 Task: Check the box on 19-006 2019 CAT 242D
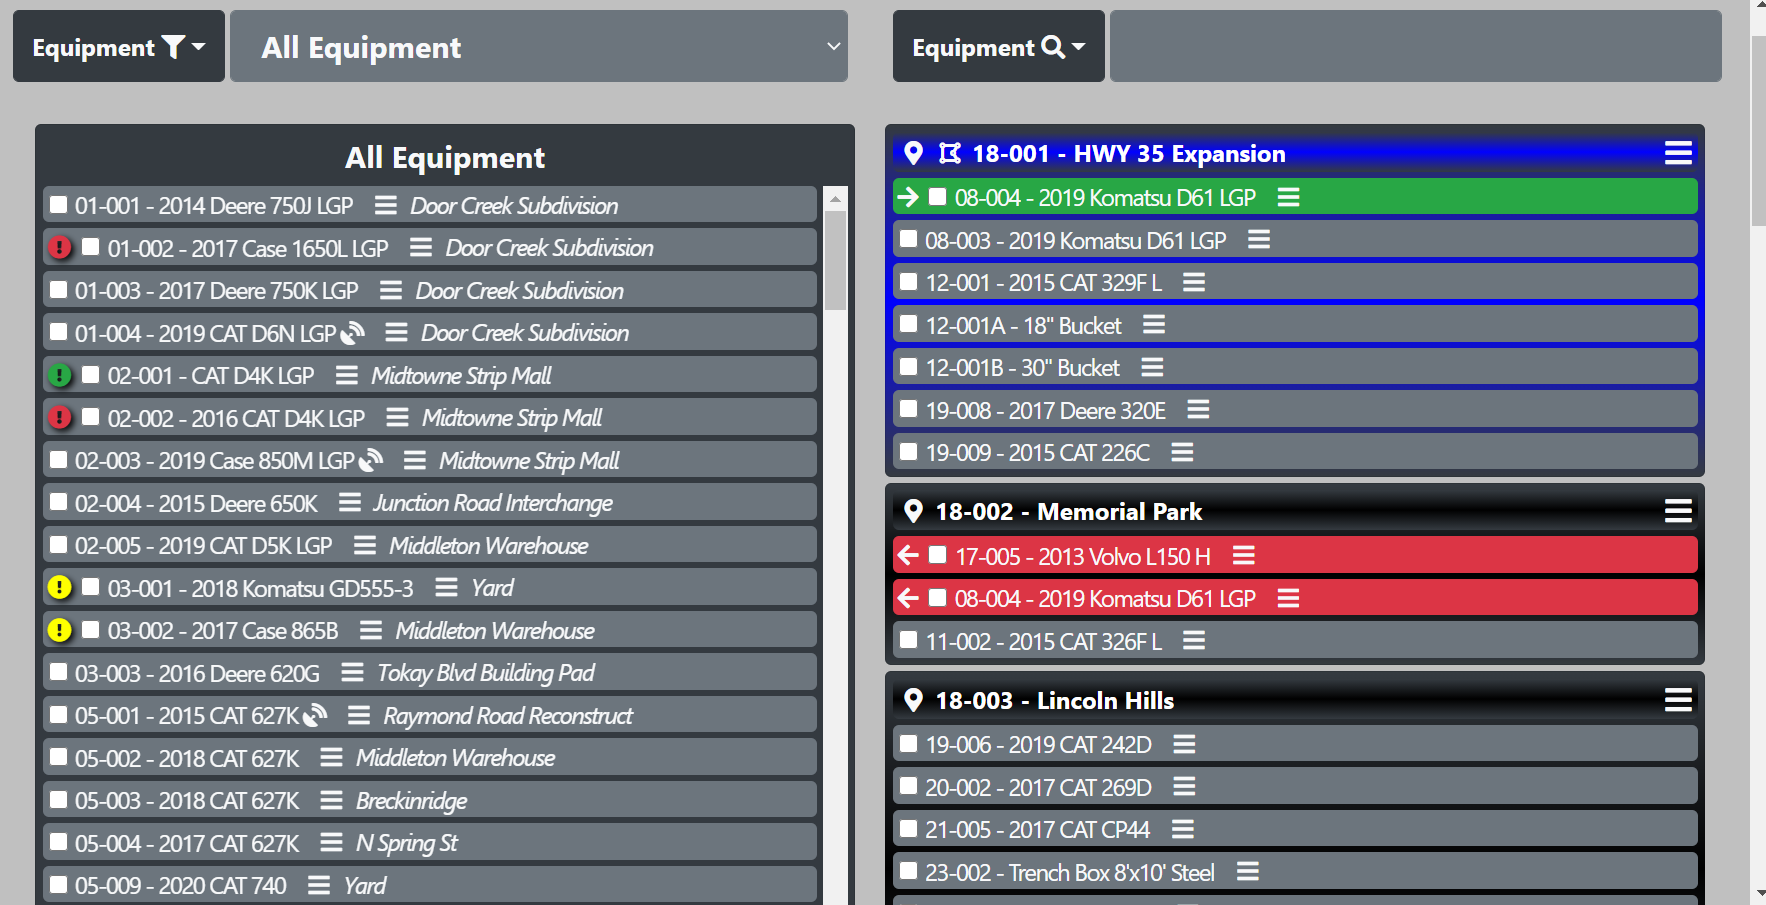[x=908, y=744]
